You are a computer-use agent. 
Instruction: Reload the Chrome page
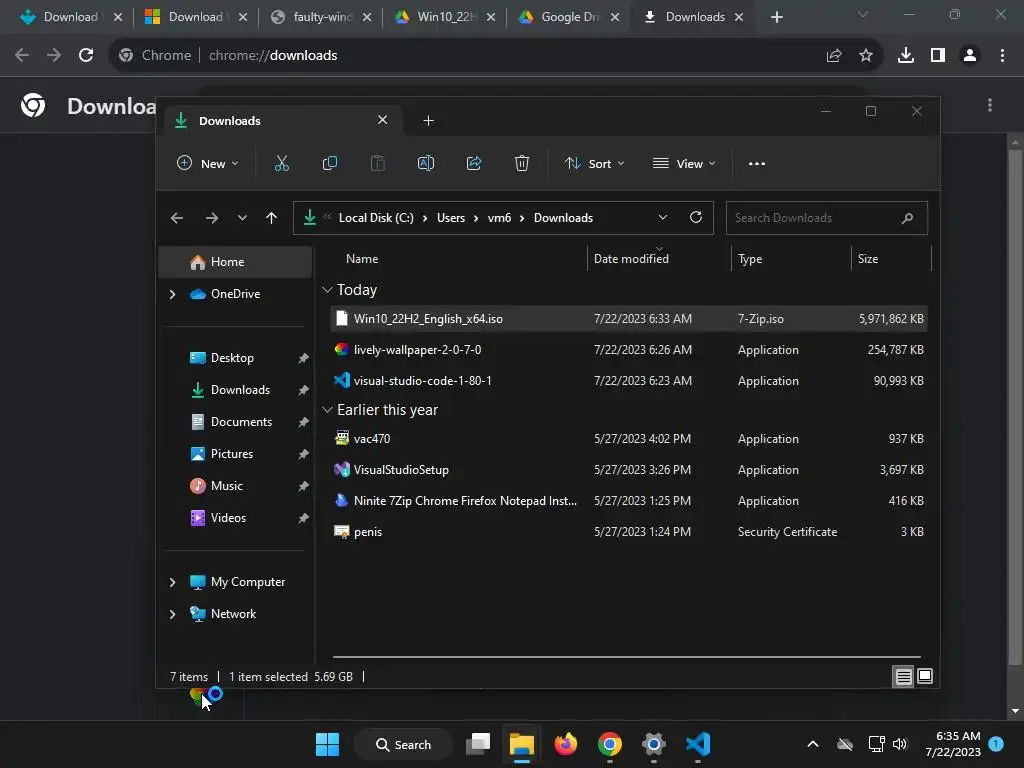(x=86, y=56)
